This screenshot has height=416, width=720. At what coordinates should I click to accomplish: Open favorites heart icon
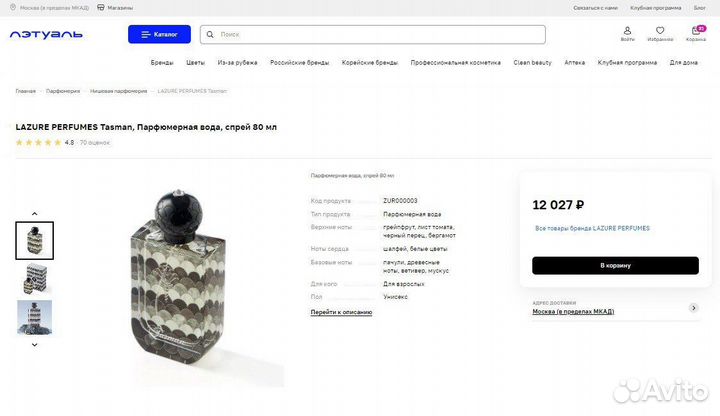tap(660, 30)
